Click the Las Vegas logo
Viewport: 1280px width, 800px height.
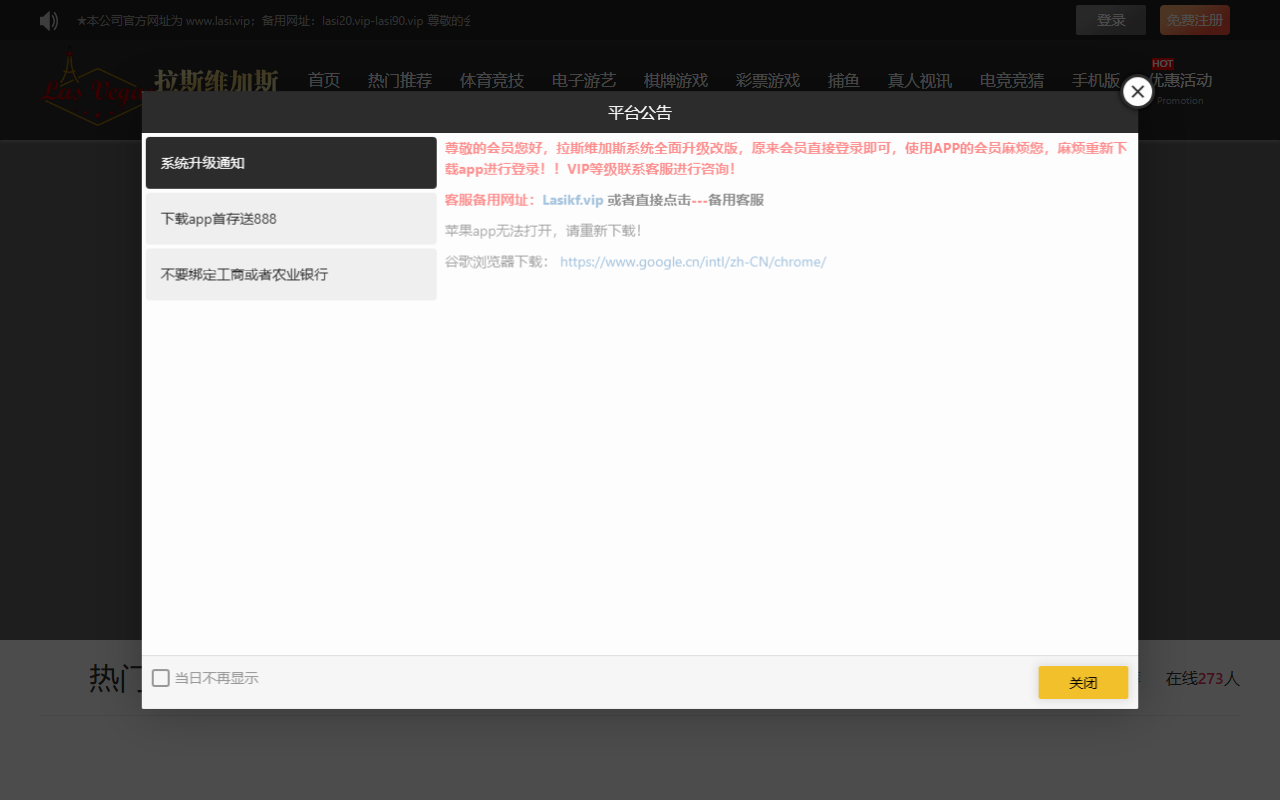coord(92,88)
